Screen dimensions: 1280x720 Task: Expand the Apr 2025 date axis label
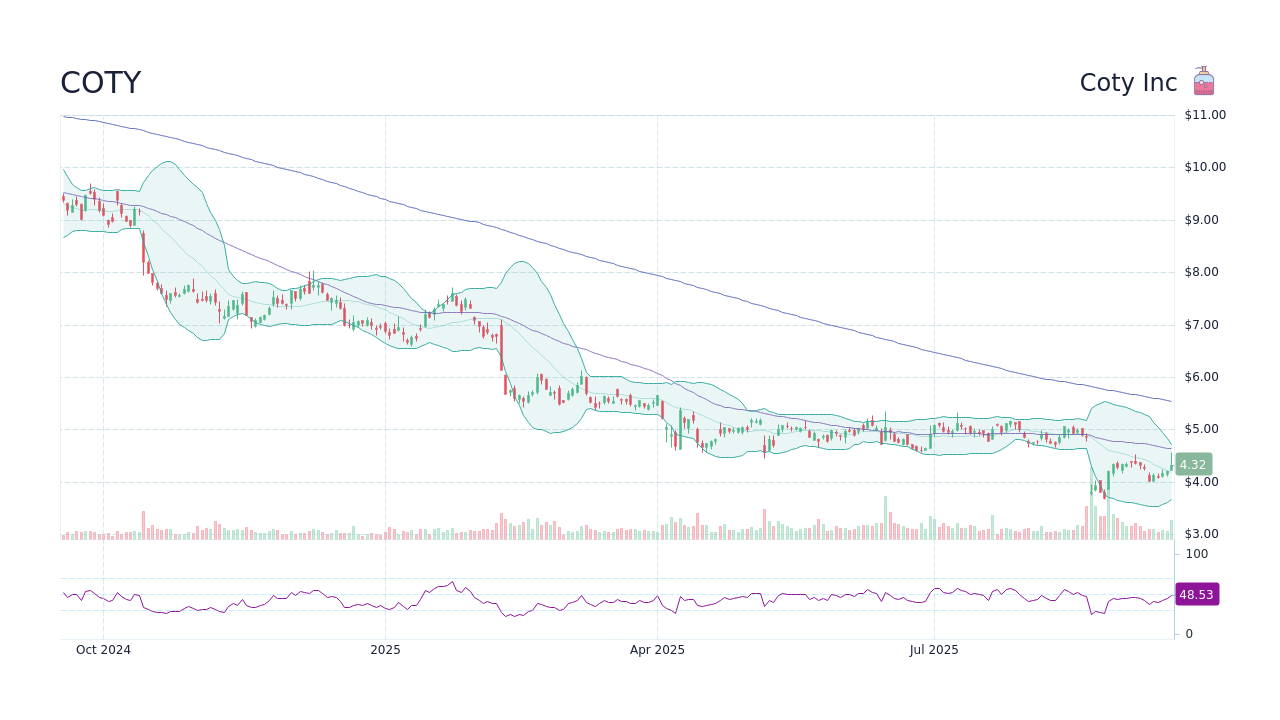click(658, 649)
